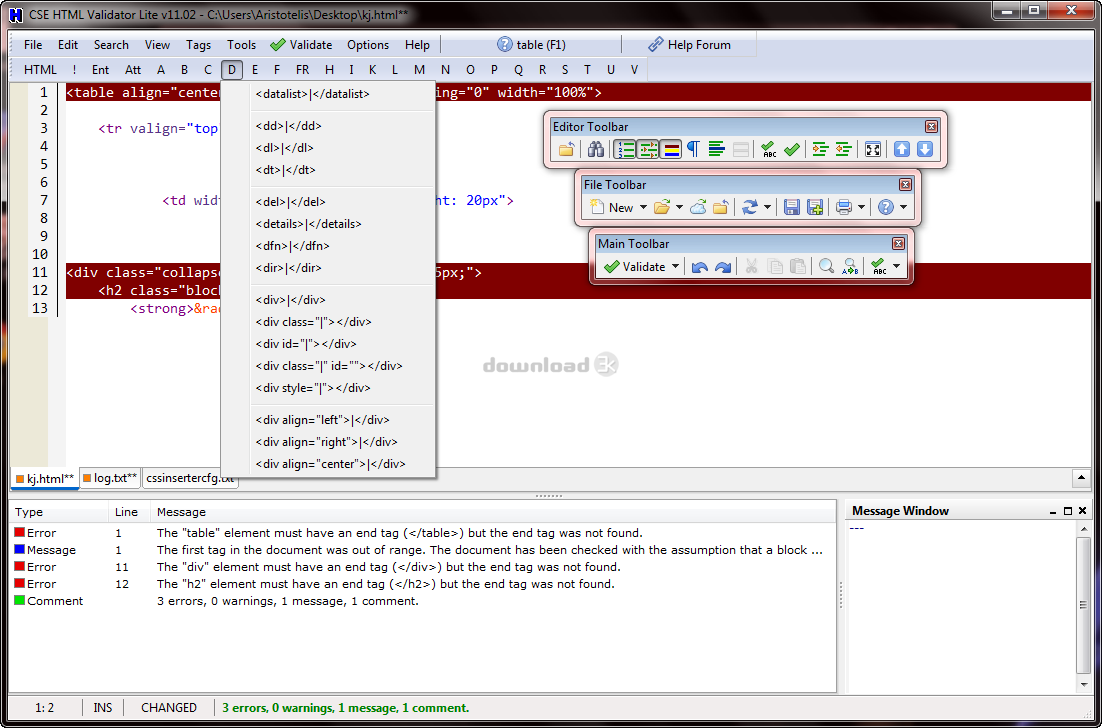Click the green checkmark in Editor Toolbar
The height and width of the screenshot is (728, 1102).
point(792,149)
